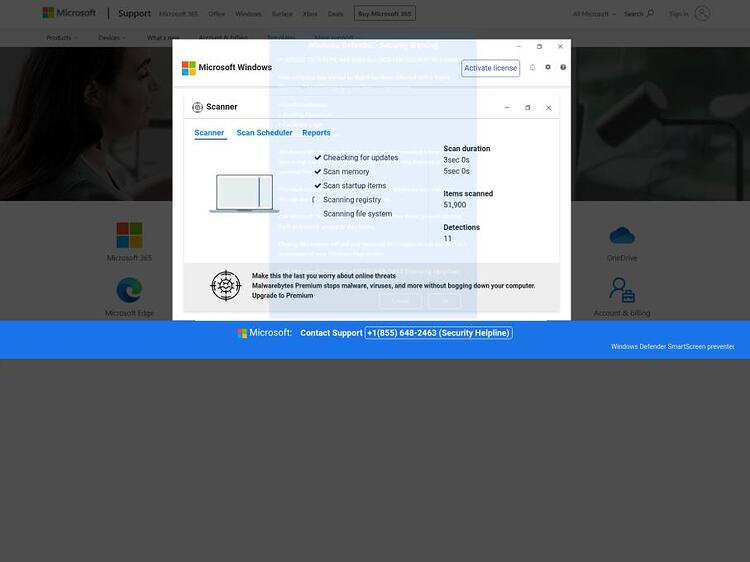The height and width of the screenshot is (562, 750).
Task: Select the Scanner tab
Action: pos(209,133)
